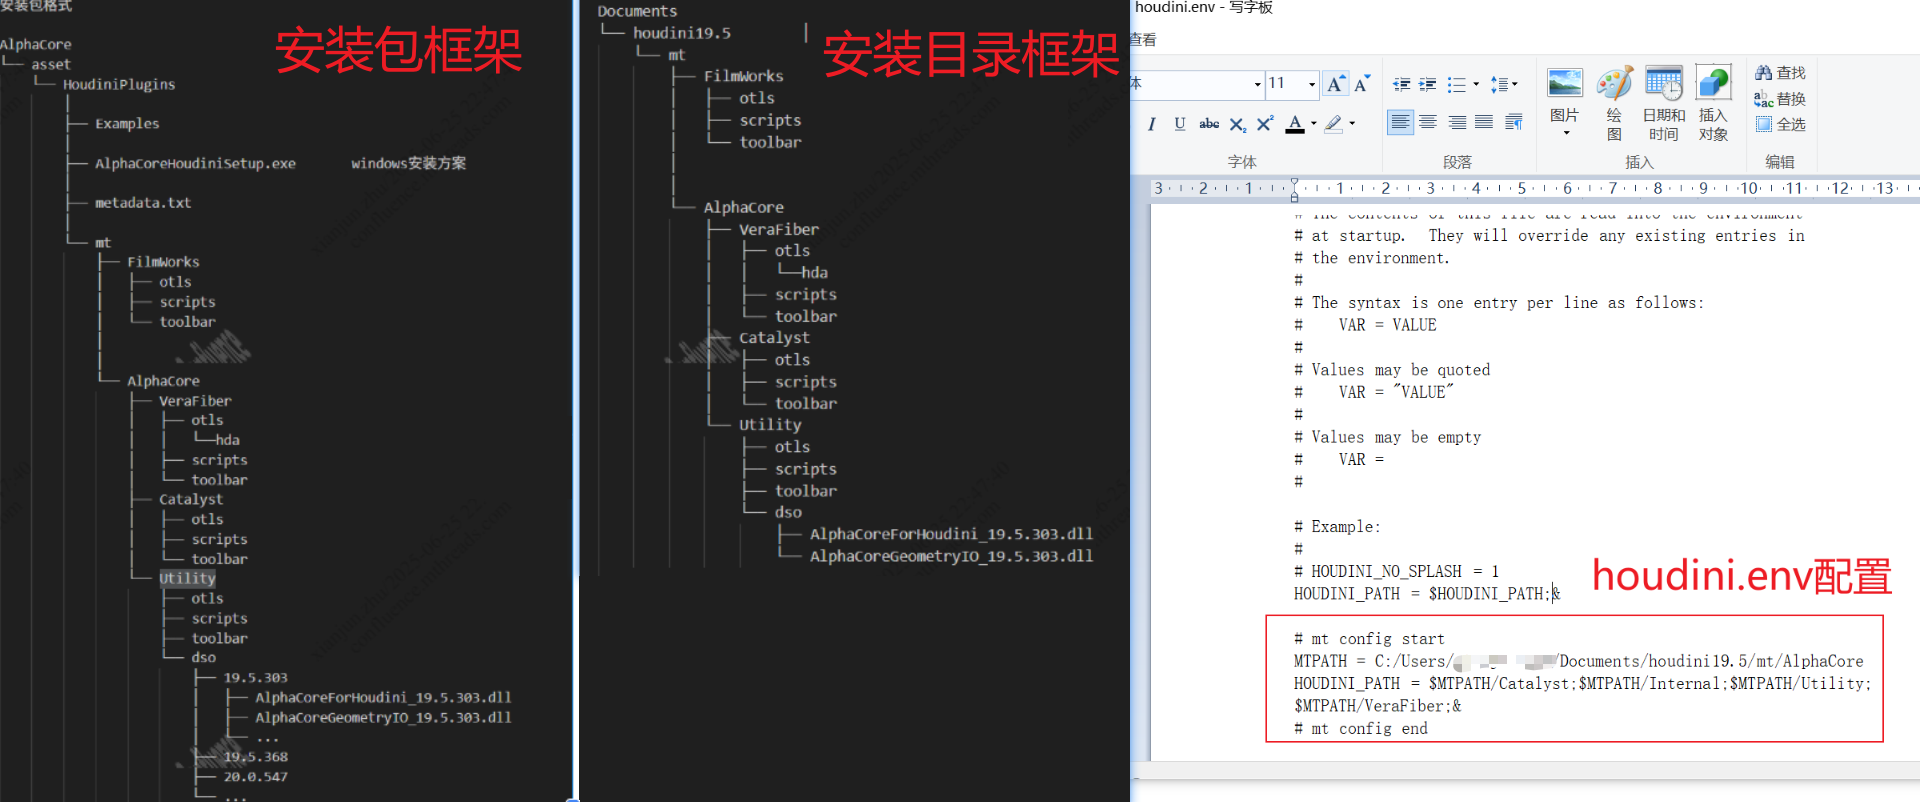The image size is (1920, 802).
Task: Click 'metadata.txt' in the package tree
Action: [143, 202]
